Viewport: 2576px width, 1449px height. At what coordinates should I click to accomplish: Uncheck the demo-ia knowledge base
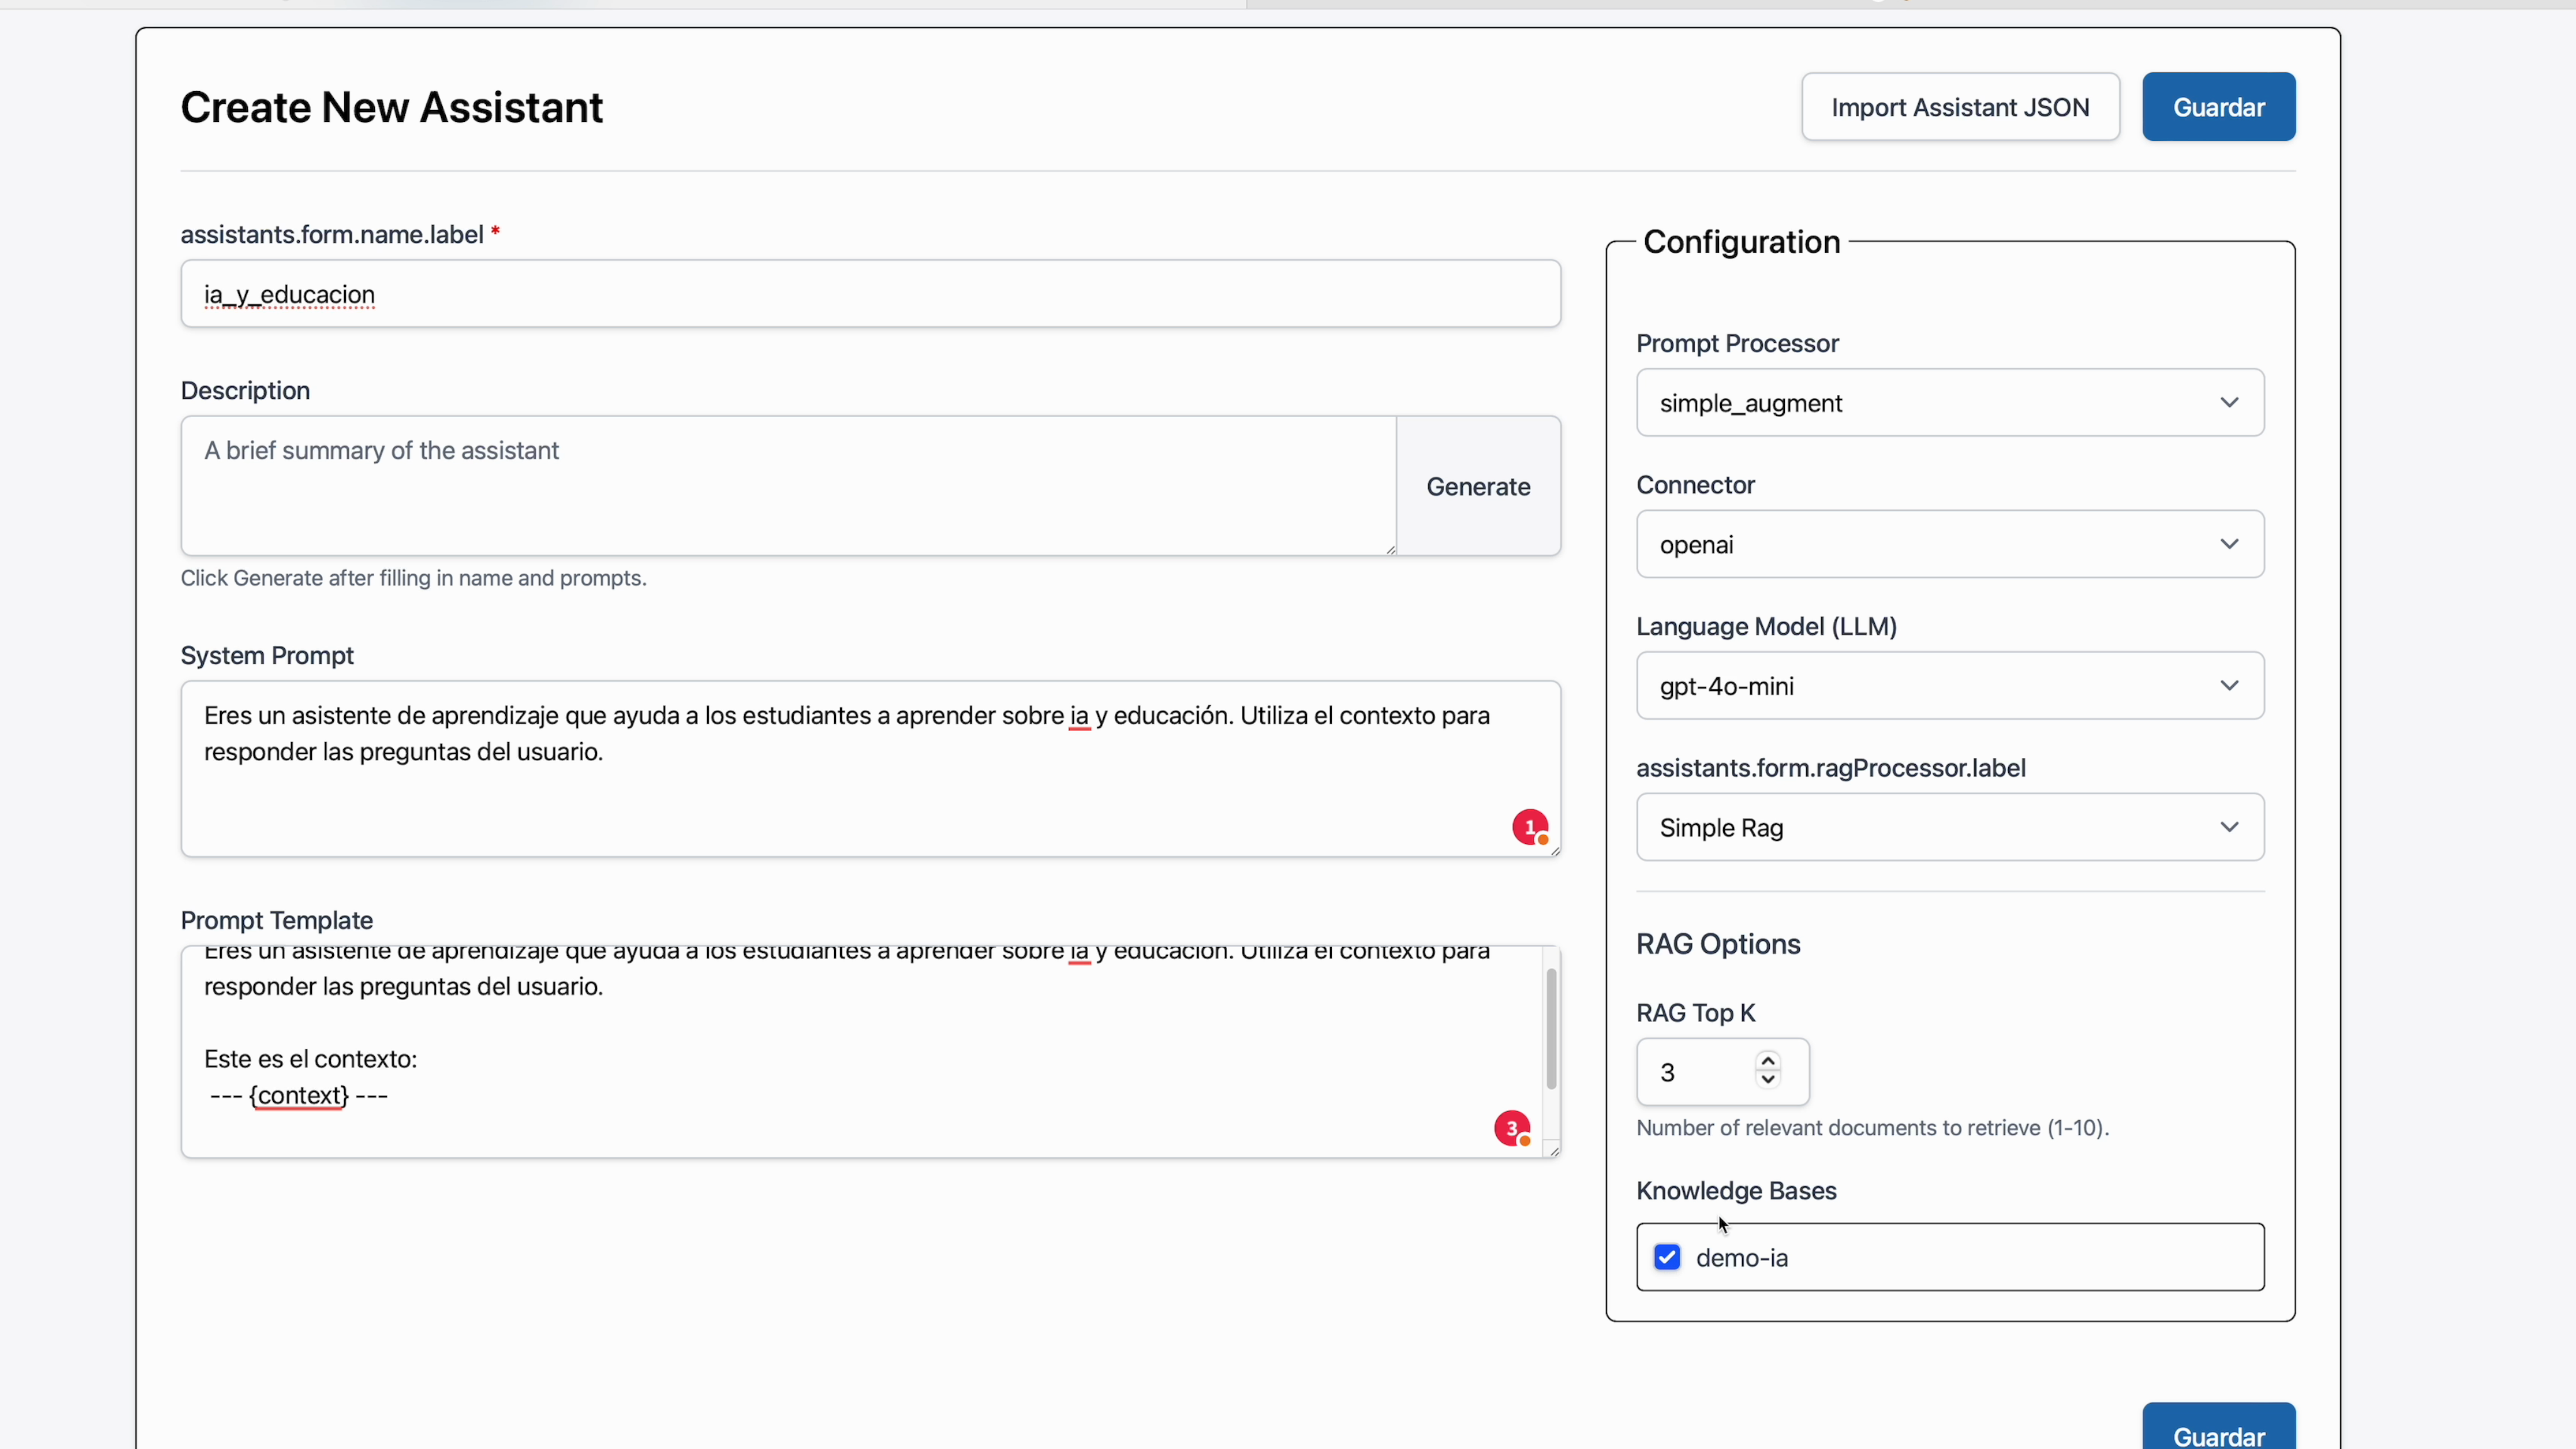point(1667,1257)
